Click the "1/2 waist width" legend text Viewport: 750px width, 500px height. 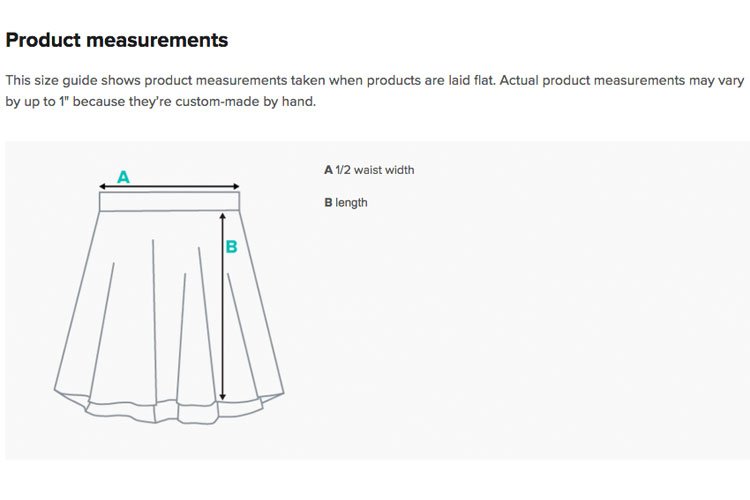pos(375,170)
